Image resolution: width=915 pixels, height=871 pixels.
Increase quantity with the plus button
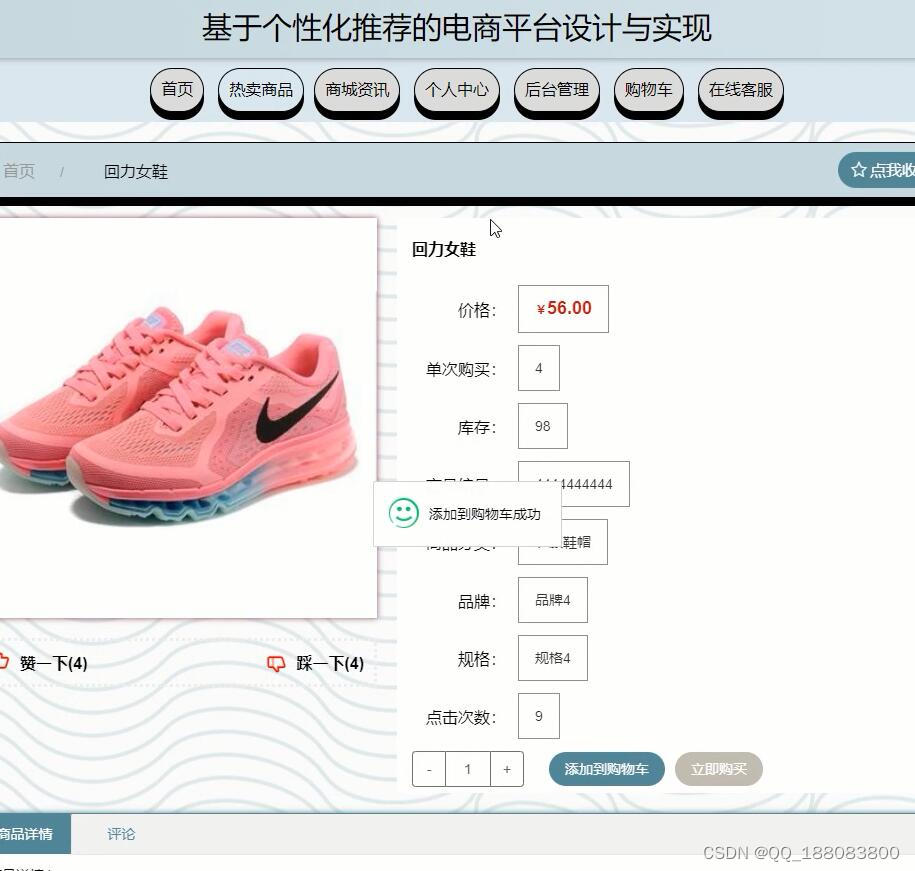point(507,769)
